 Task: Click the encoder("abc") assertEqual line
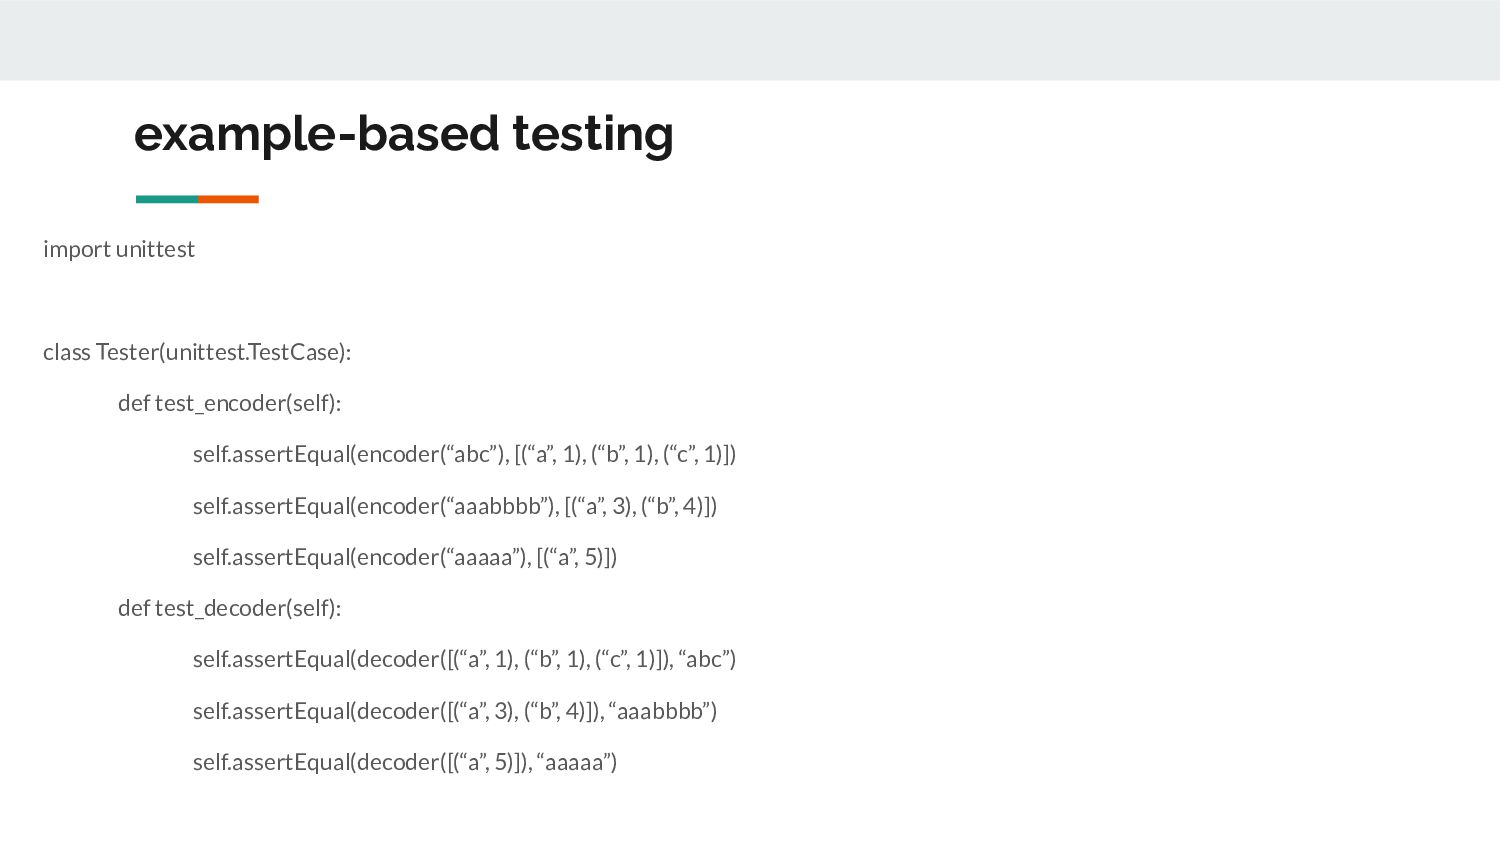464,454
